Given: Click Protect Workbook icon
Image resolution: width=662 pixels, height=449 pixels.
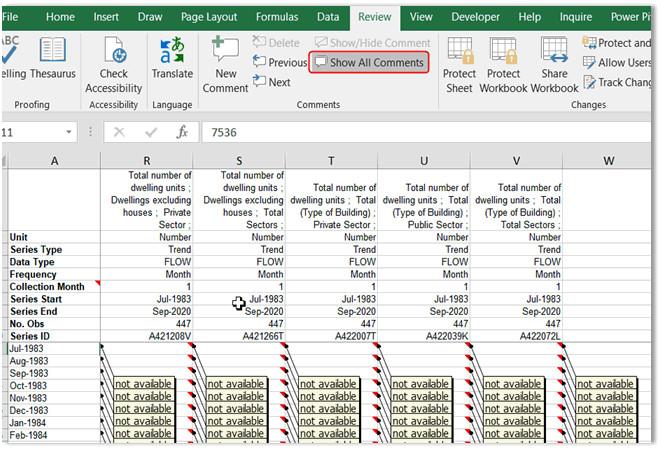Looking at the screenshot, I should pyautogui.click(x=503, y=65).
